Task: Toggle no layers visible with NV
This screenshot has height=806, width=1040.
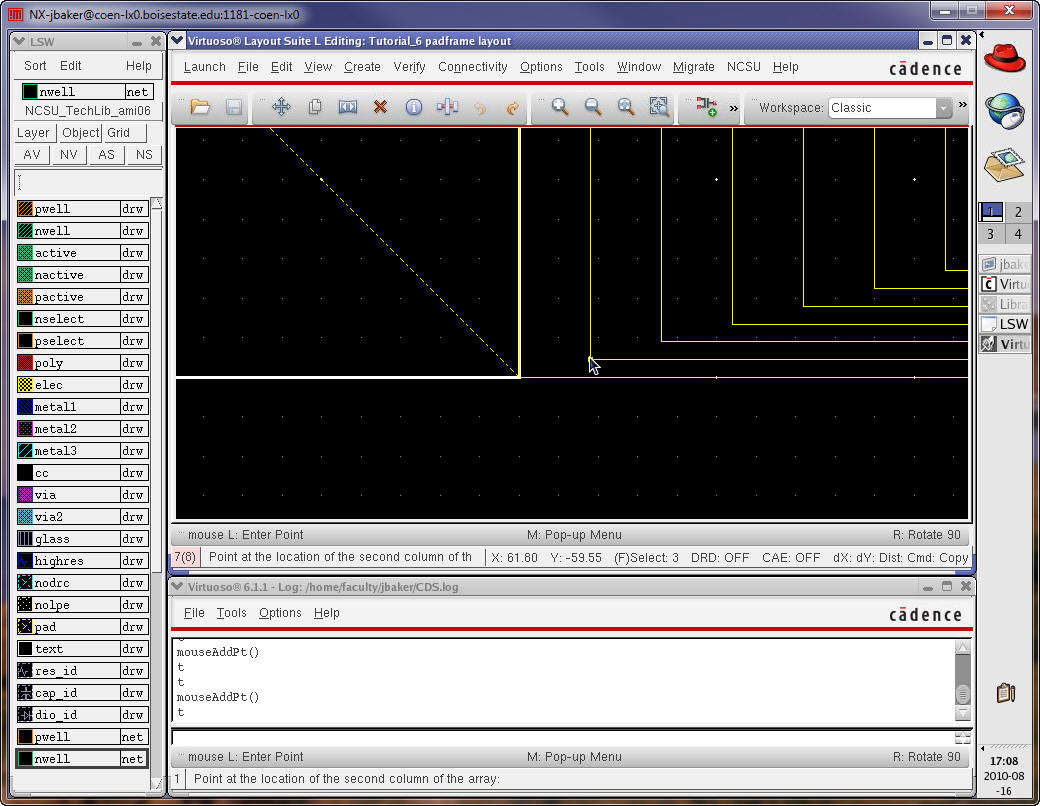Action: (x=69, y=155)
